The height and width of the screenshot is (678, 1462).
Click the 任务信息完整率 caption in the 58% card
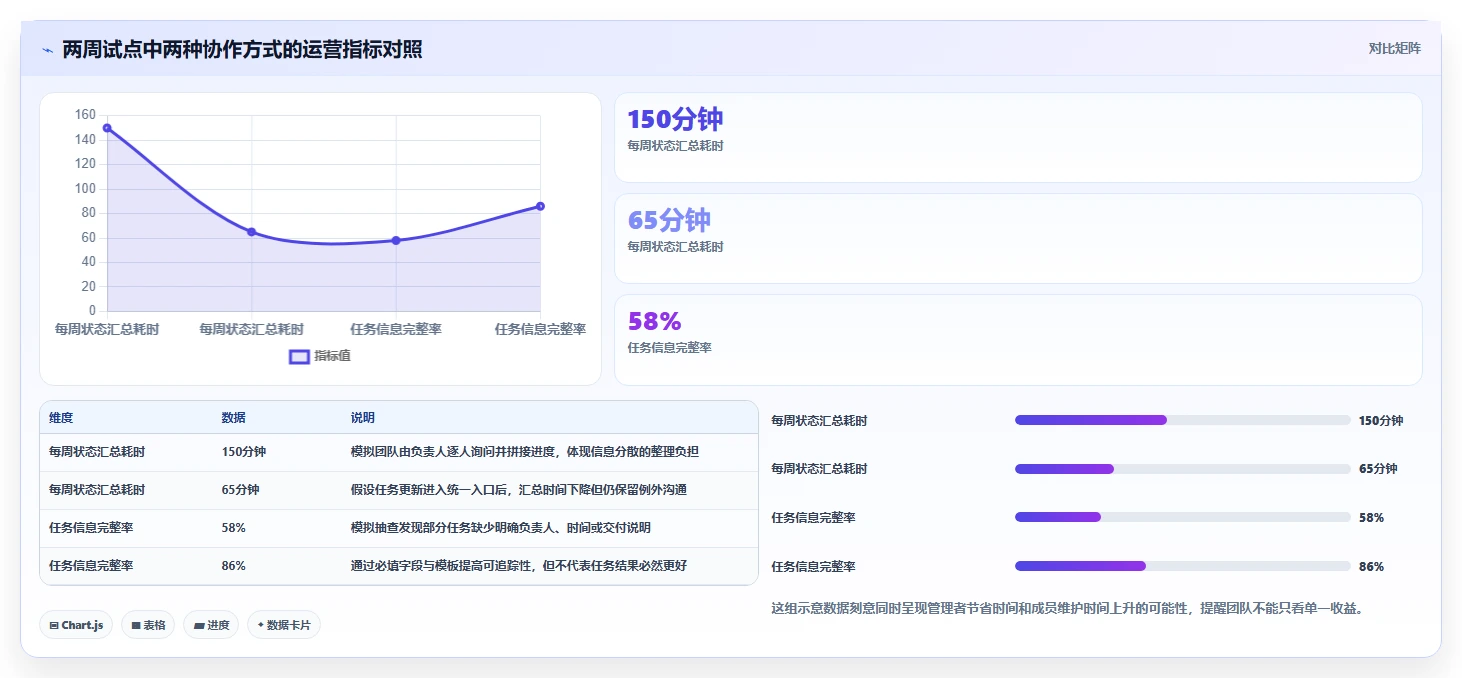(x=669, y=347)
